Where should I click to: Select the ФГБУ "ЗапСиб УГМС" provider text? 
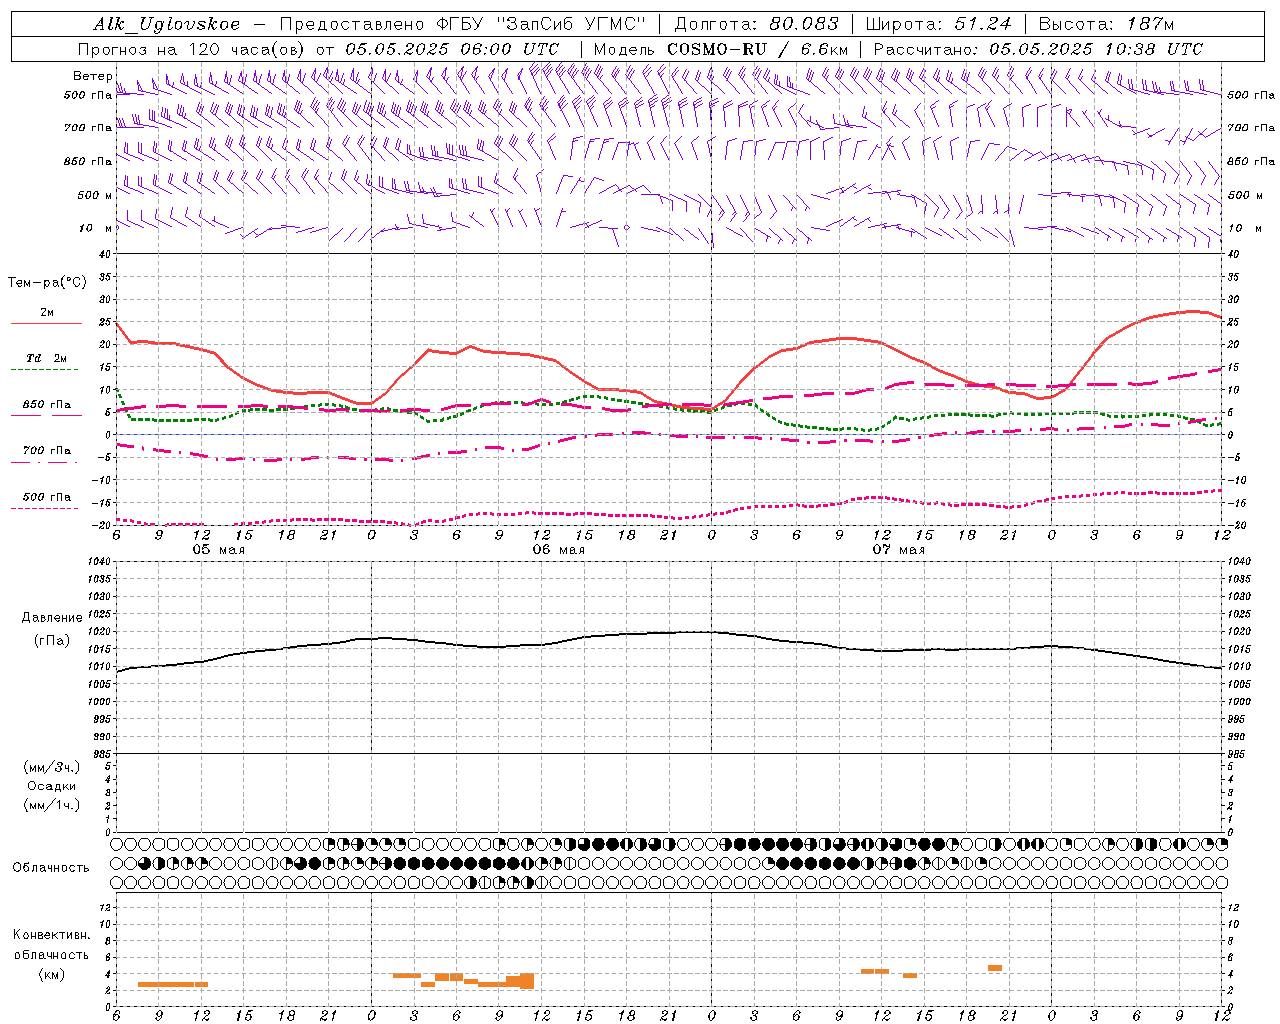pyautogui.click(x=539, y=24)
